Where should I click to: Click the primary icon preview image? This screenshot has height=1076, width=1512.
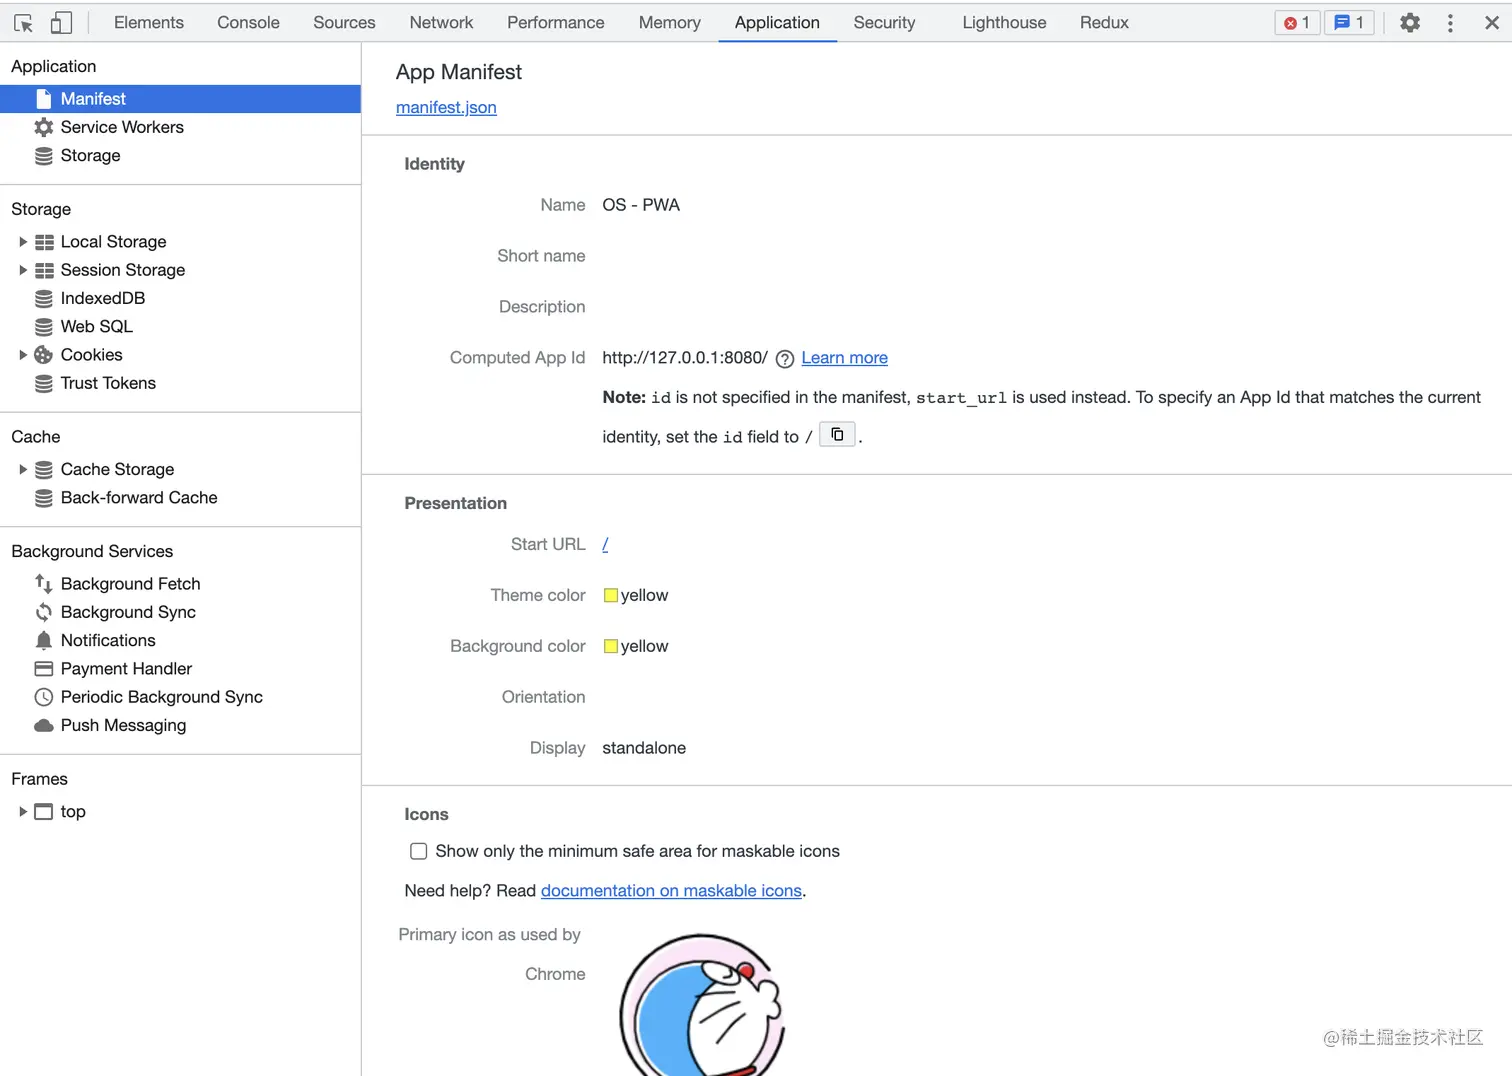click(x=702, y=1005)
